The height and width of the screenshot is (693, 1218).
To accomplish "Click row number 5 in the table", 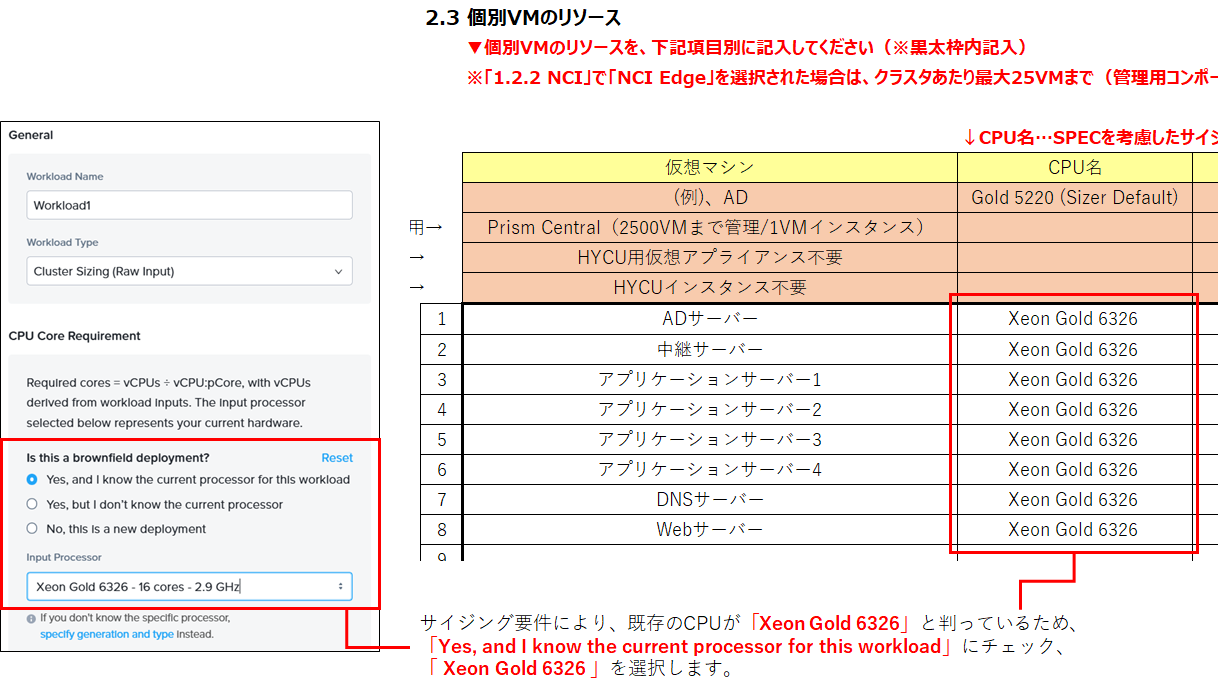I will (x=442, y=440).
